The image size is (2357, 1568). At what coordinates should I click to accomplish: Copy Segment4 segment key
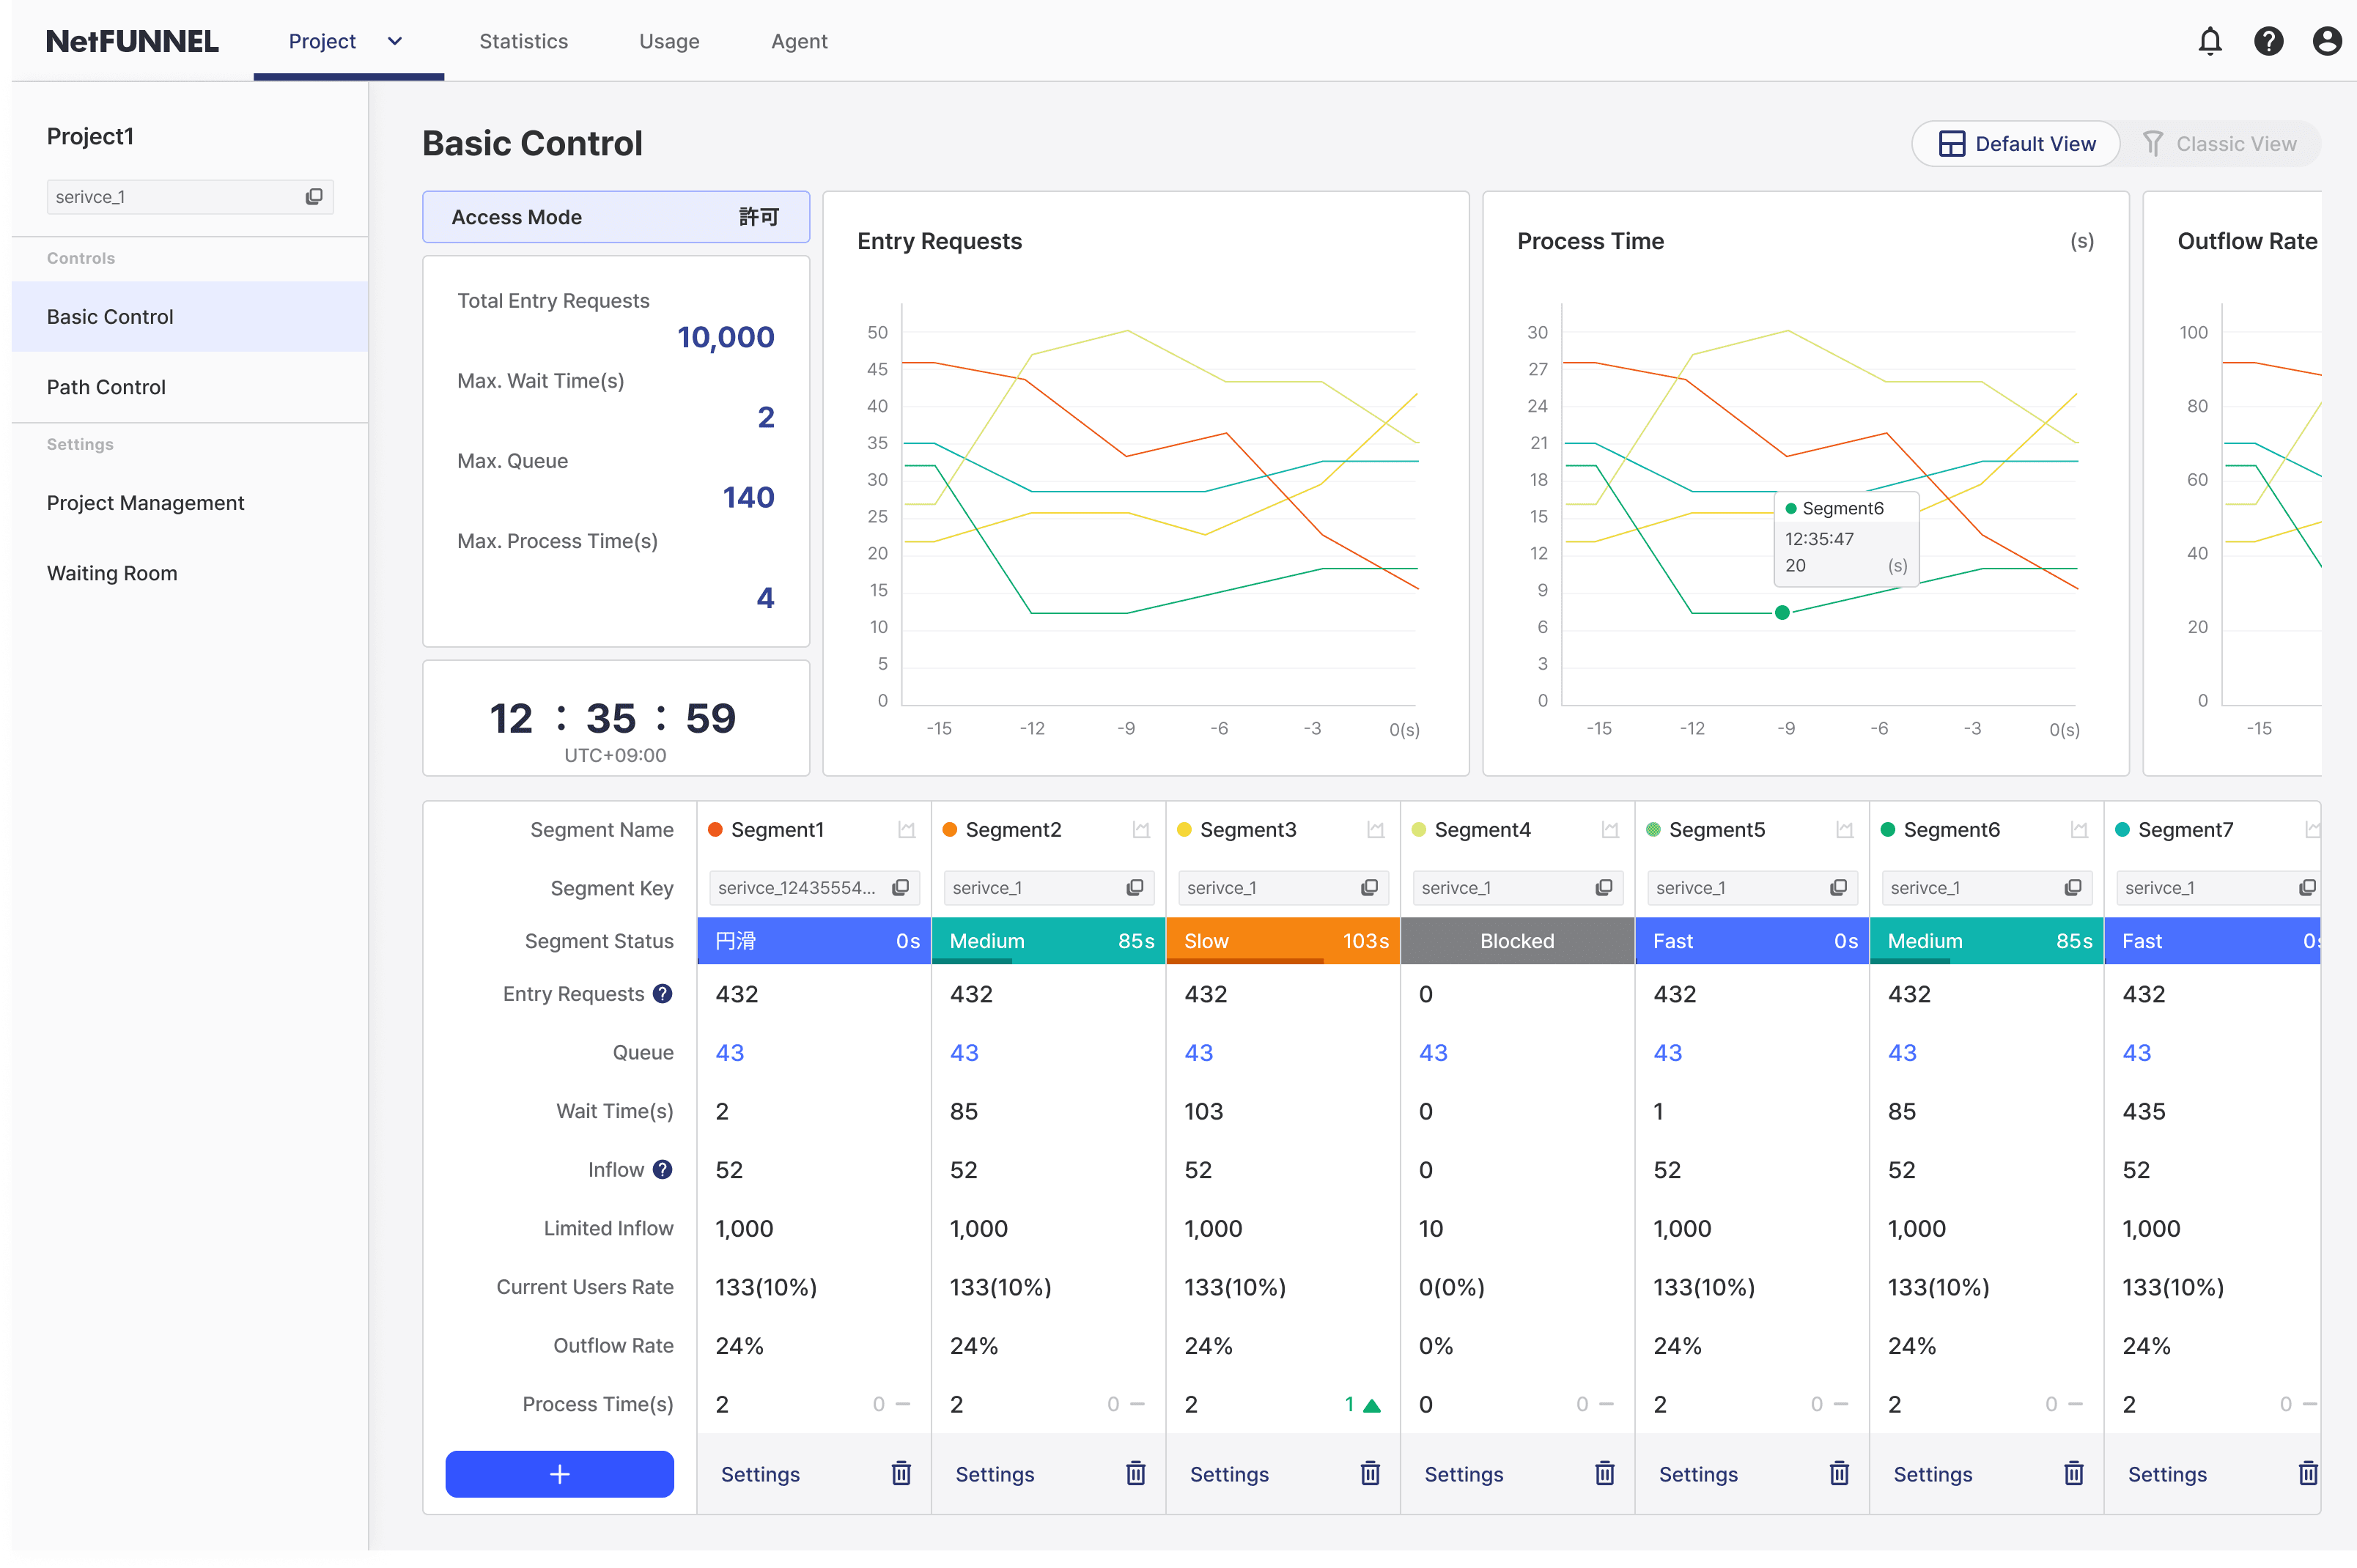pos(1604,888)
